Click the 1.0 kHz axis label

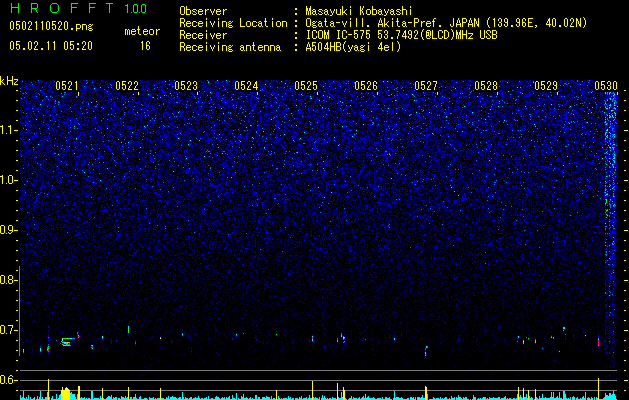(9, 180)
